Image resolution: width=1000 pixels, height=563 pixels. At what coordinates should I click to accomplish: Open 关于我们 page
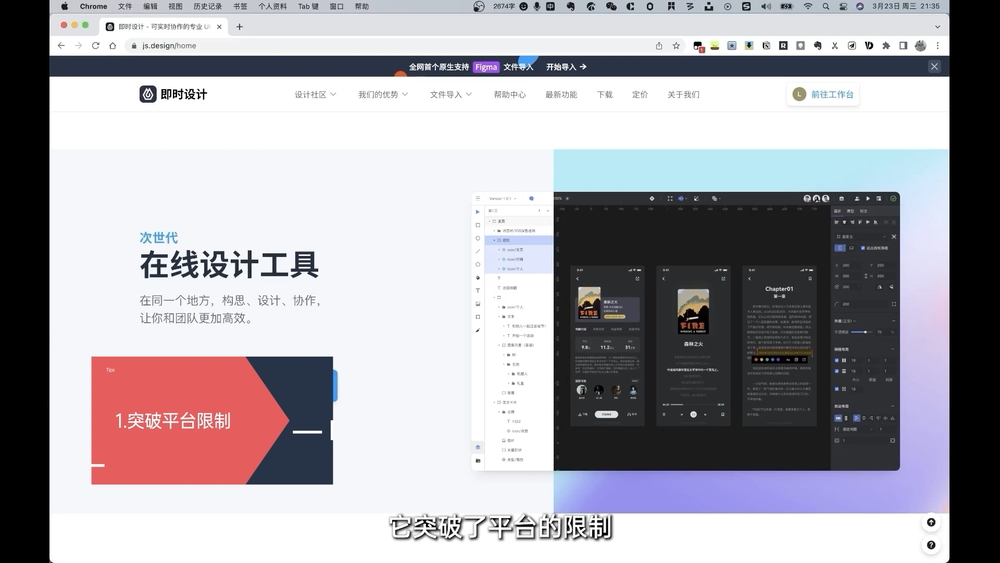683,94
